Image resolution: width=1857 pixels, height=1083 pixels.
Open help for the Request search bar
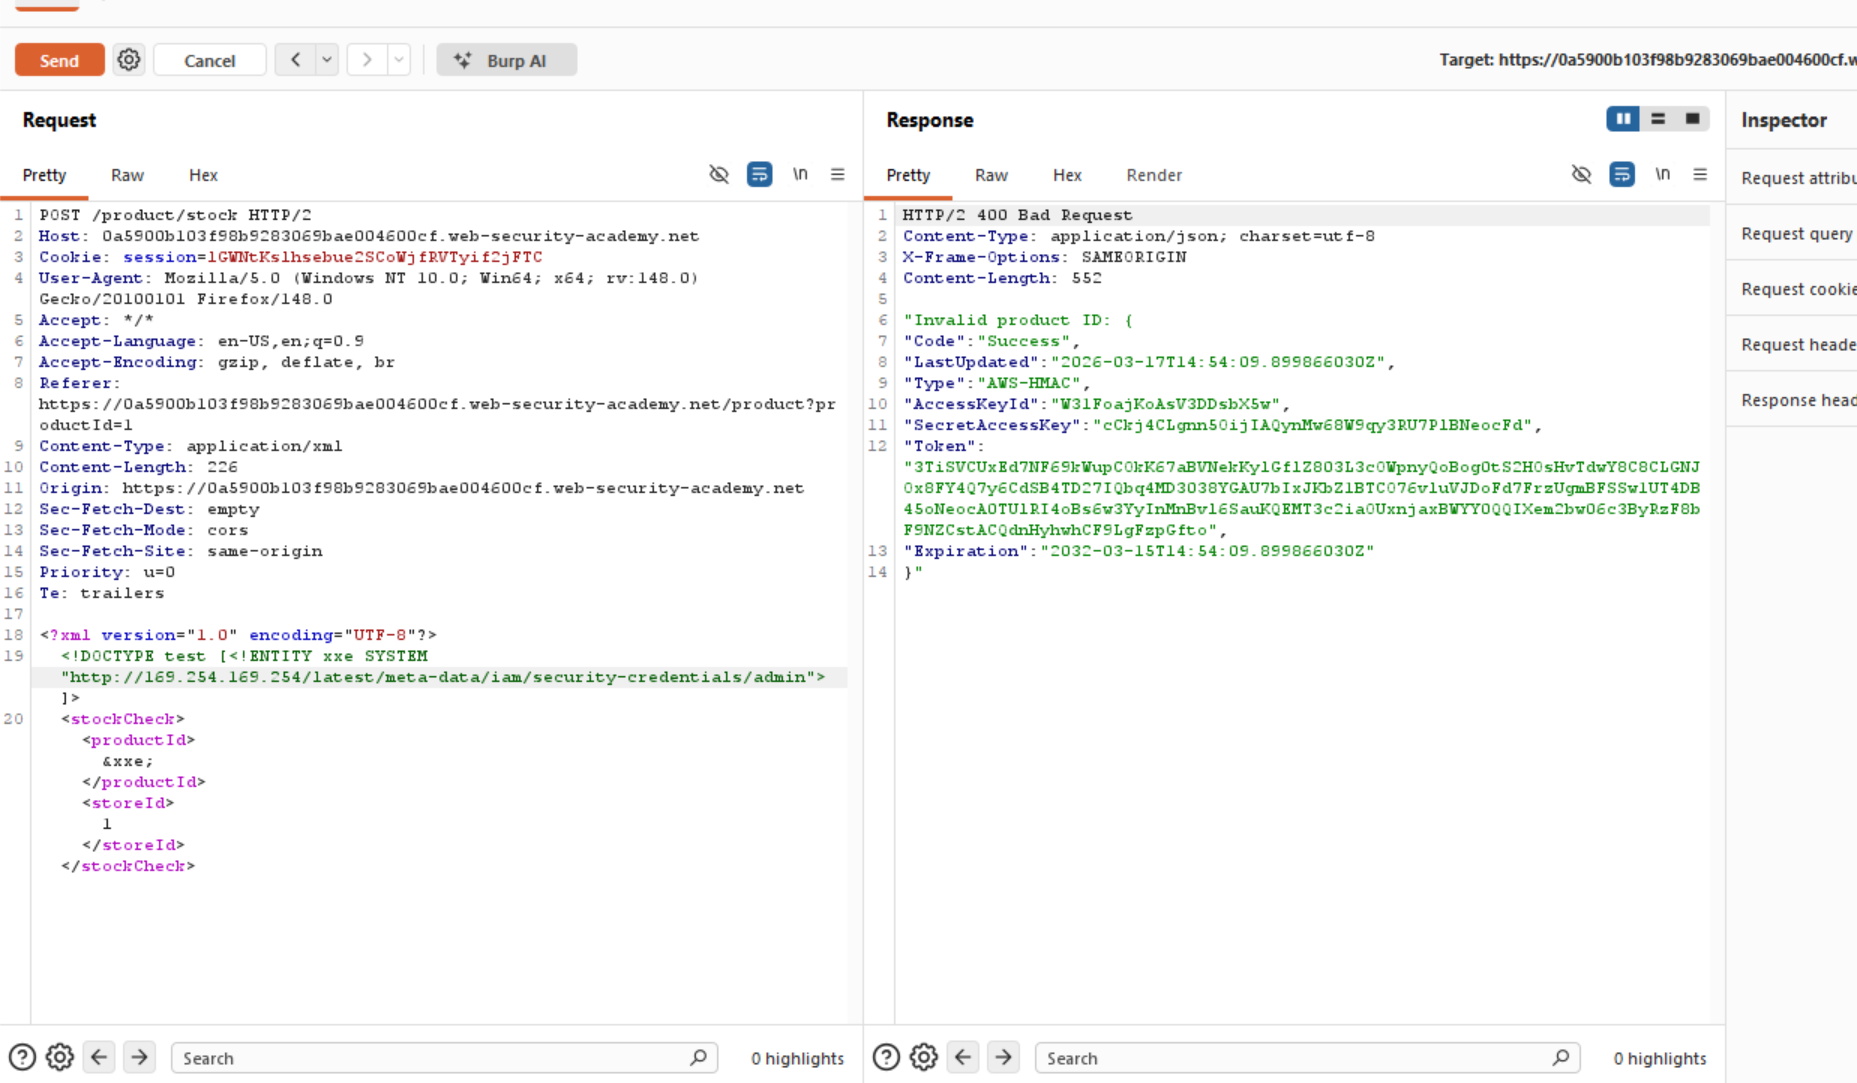coord(22,1057)
